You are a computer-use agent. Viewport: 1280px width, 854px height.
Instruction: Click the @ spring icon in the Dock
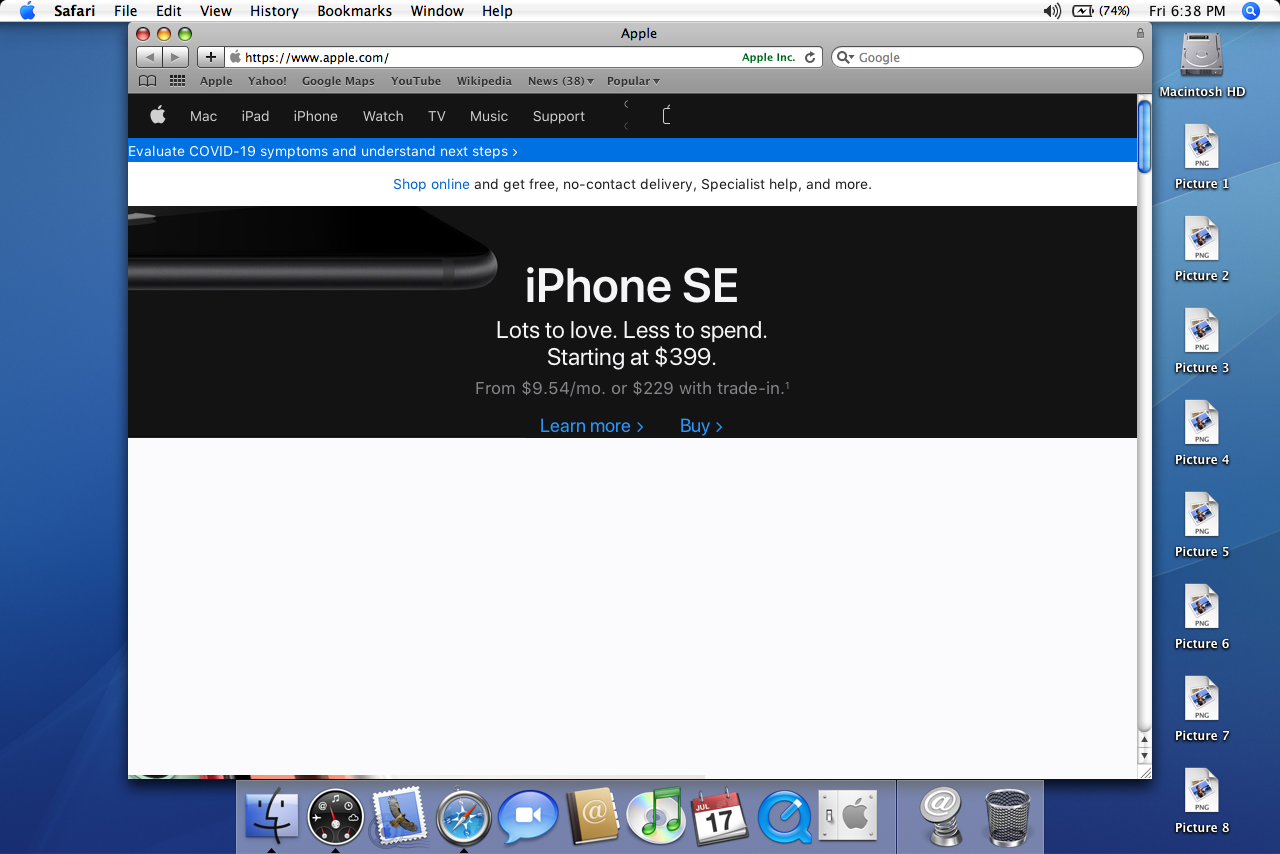pos(940,815)
